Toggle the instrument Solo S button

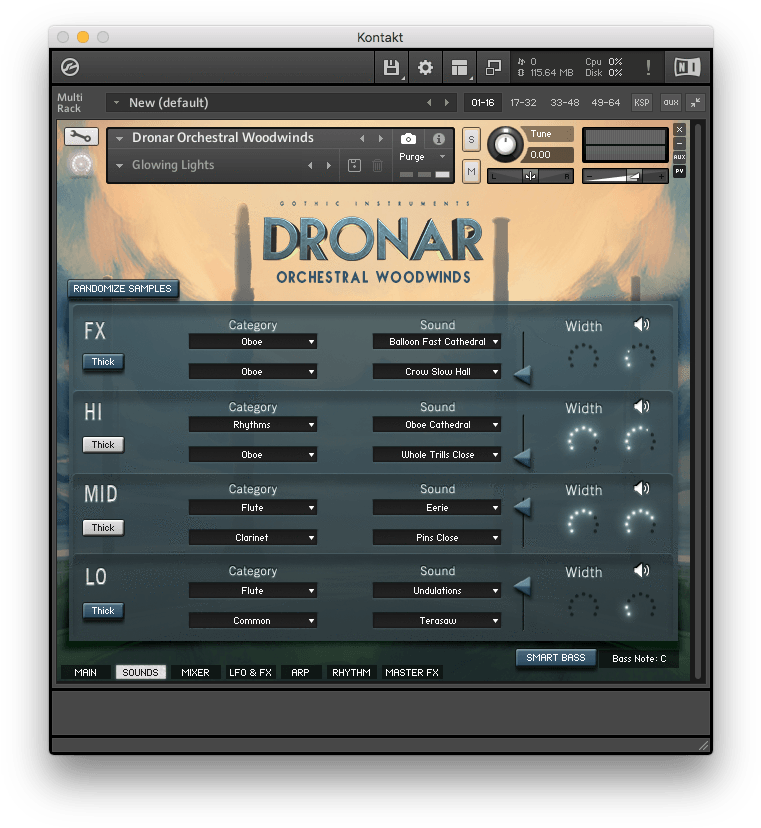point(471,140)
